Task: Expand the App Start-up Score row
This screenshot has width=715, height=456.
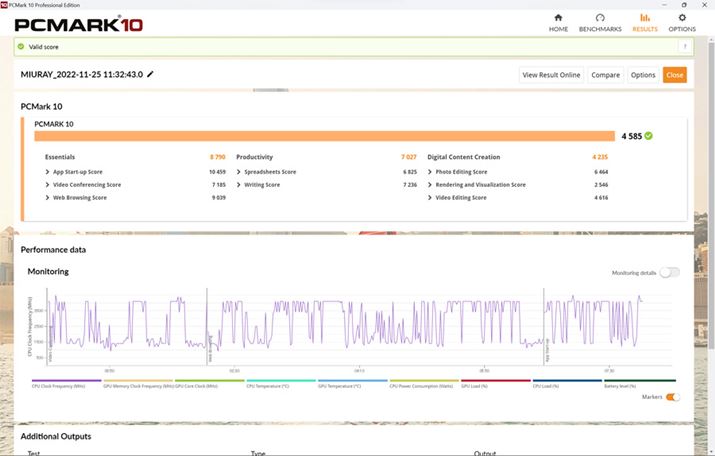Action: pos(48,172)
